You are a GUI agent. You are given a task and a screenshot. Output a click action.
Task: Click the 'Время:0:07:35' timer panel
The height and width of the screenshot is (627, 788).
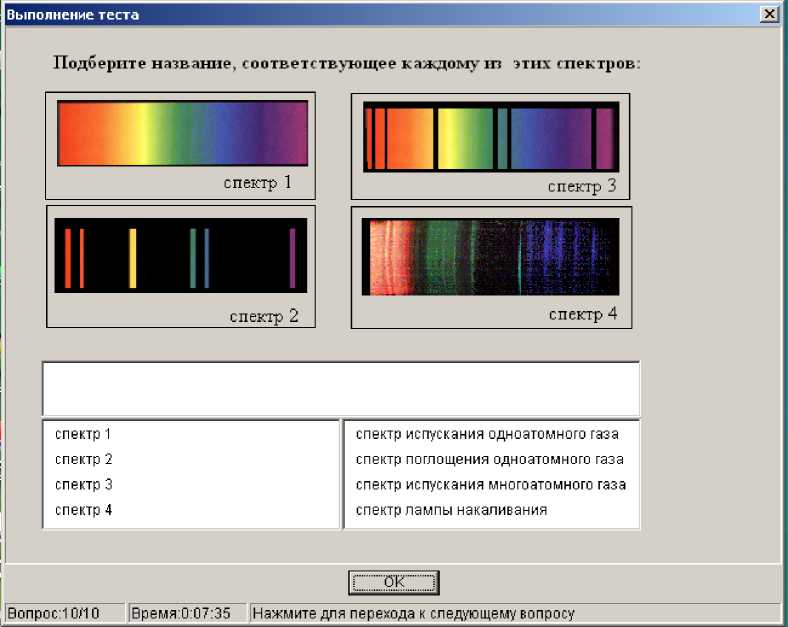point(186,613)
